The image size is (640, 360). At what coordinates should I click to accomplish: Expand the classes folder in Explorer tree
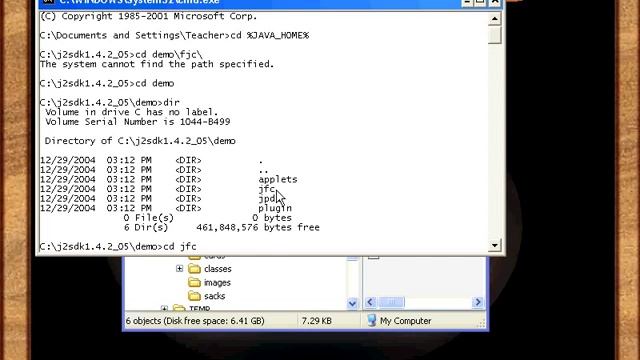coord(180,269)
